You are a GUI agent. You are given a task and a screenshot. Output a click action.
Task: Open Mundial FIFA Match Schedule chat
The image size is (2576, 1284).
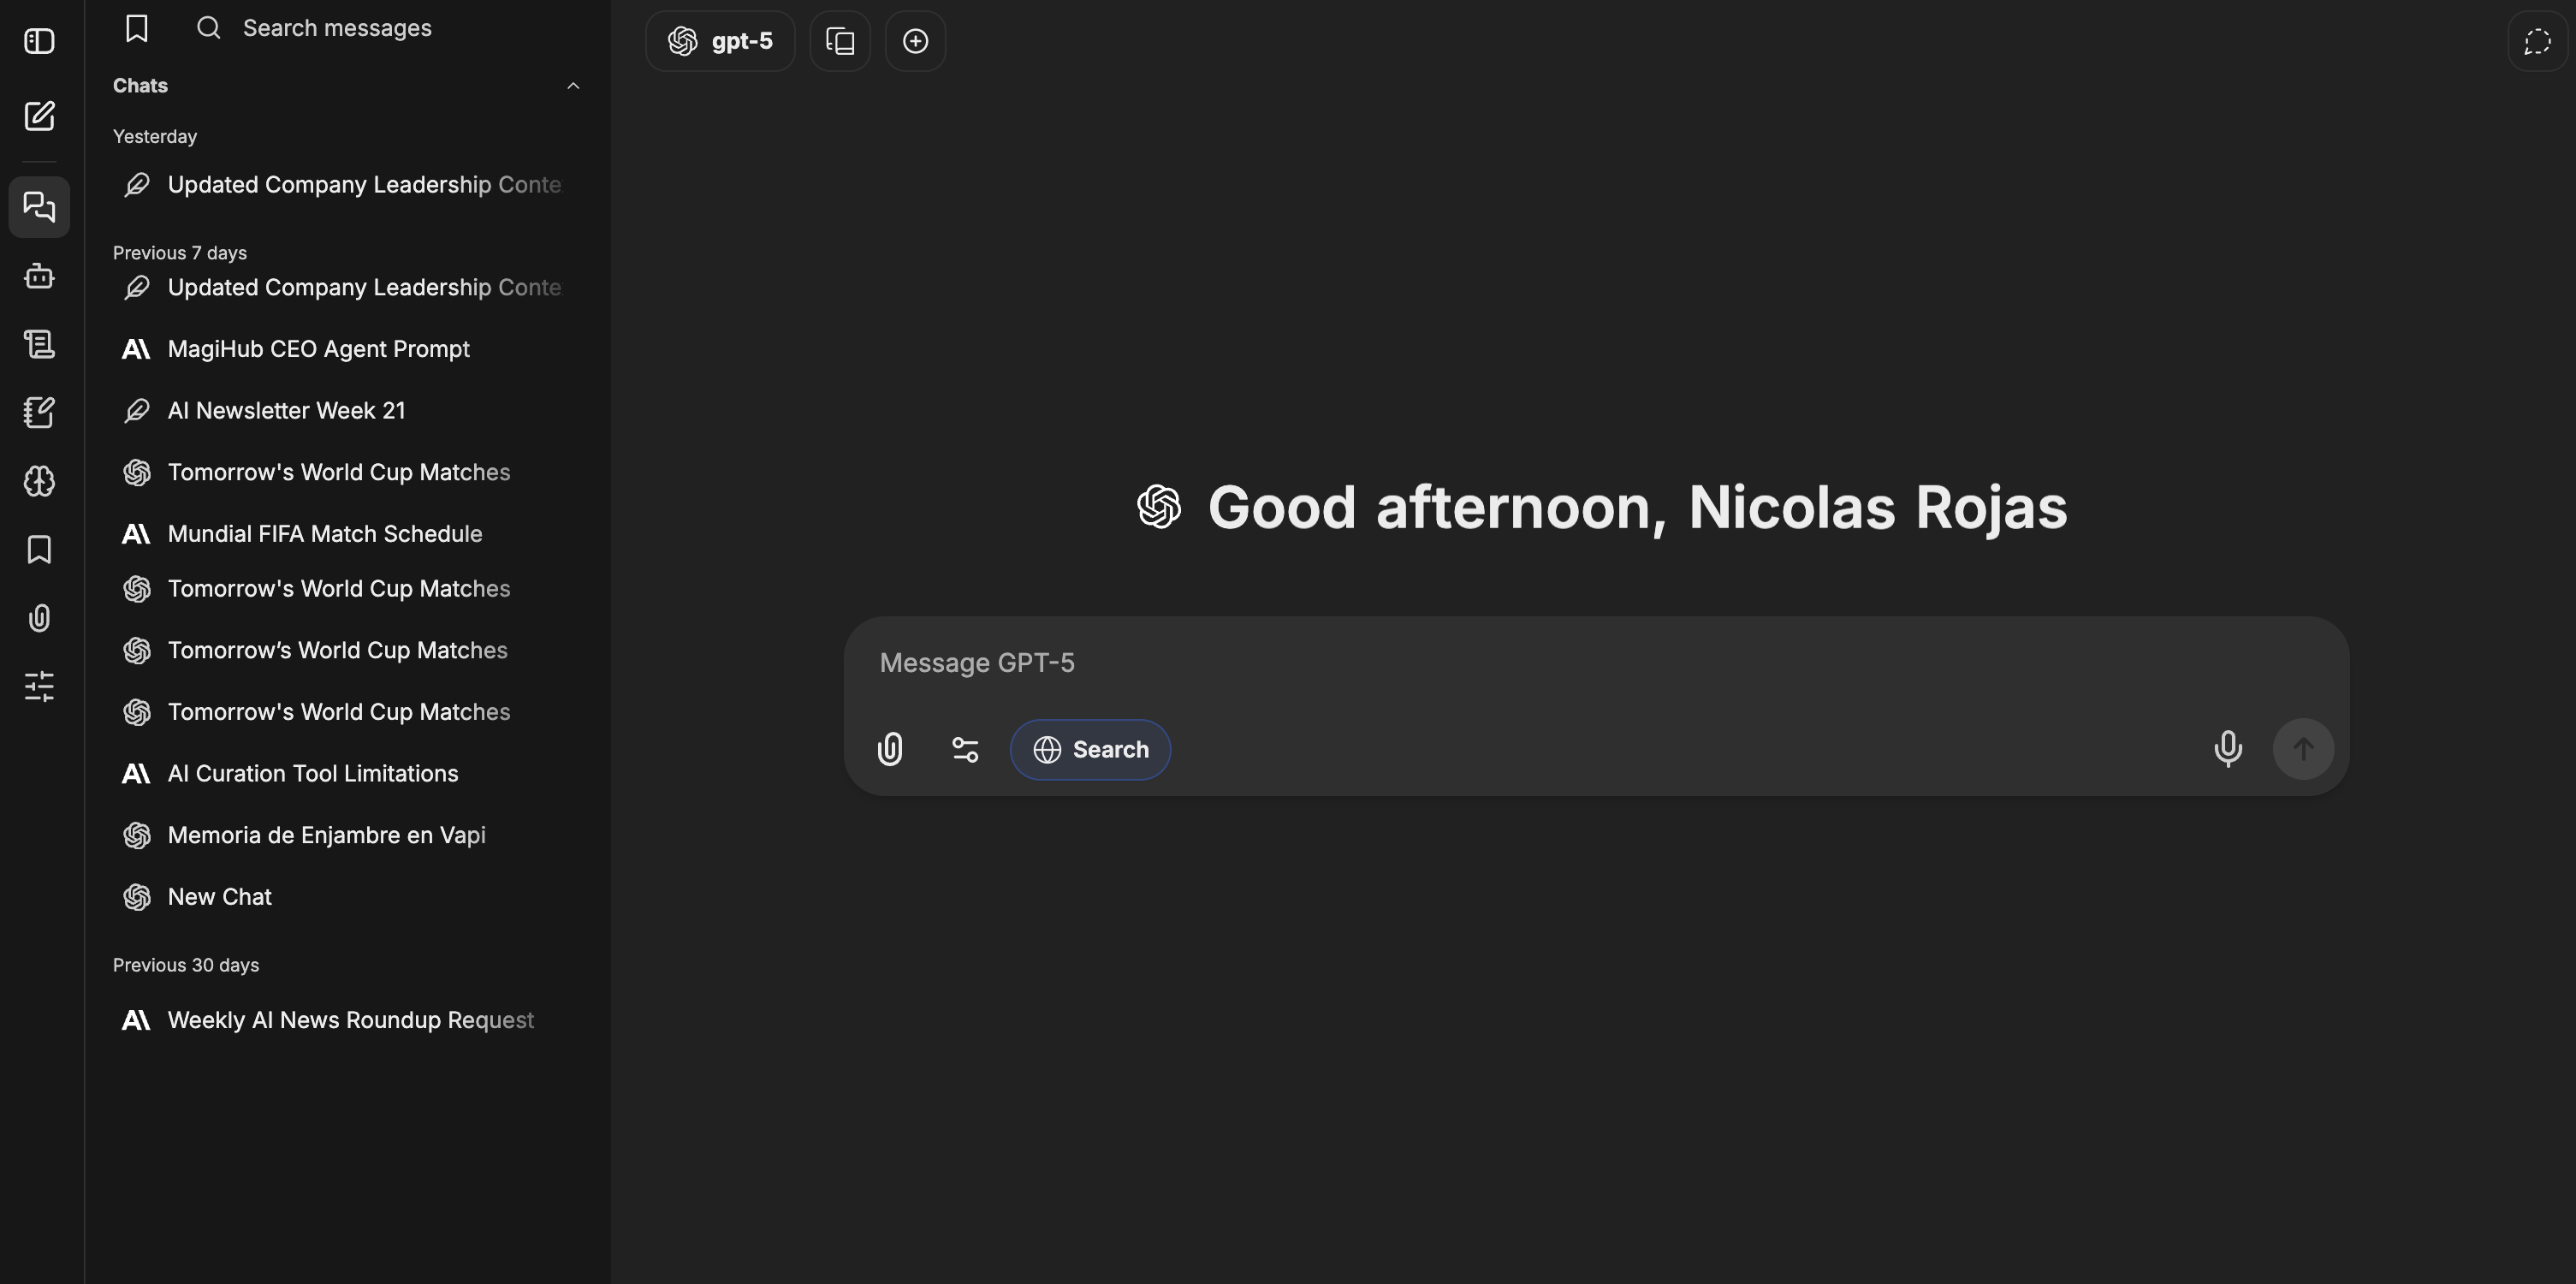[347, 534]
